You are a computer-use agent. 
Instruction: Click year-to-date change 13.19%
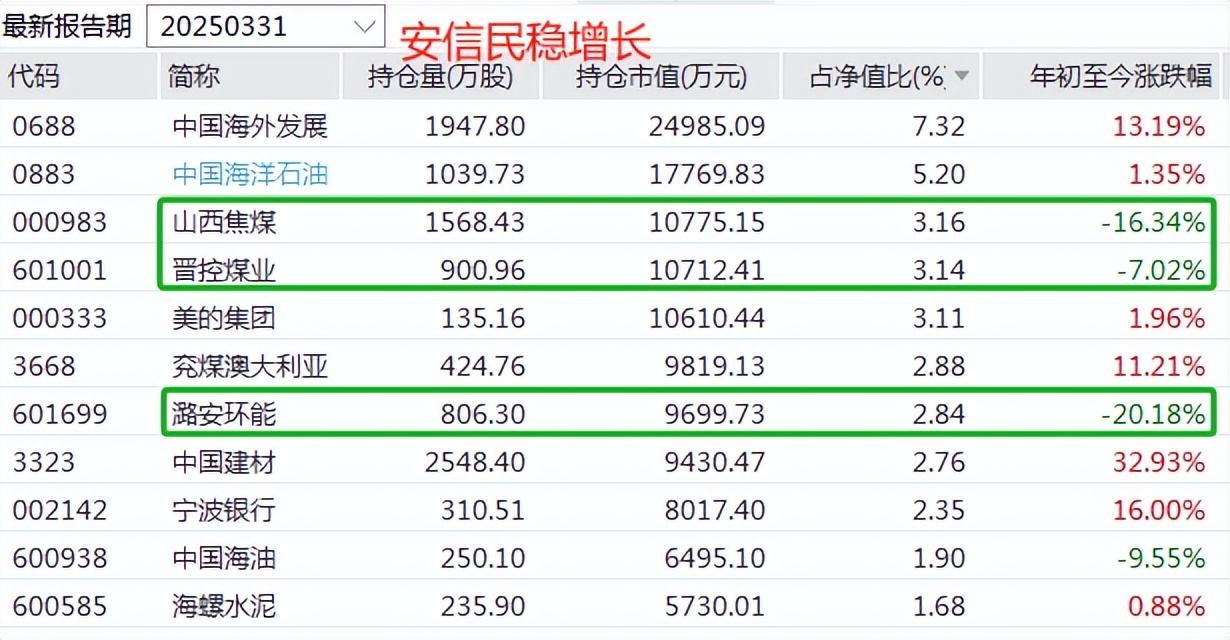(x=1159, y=126)
